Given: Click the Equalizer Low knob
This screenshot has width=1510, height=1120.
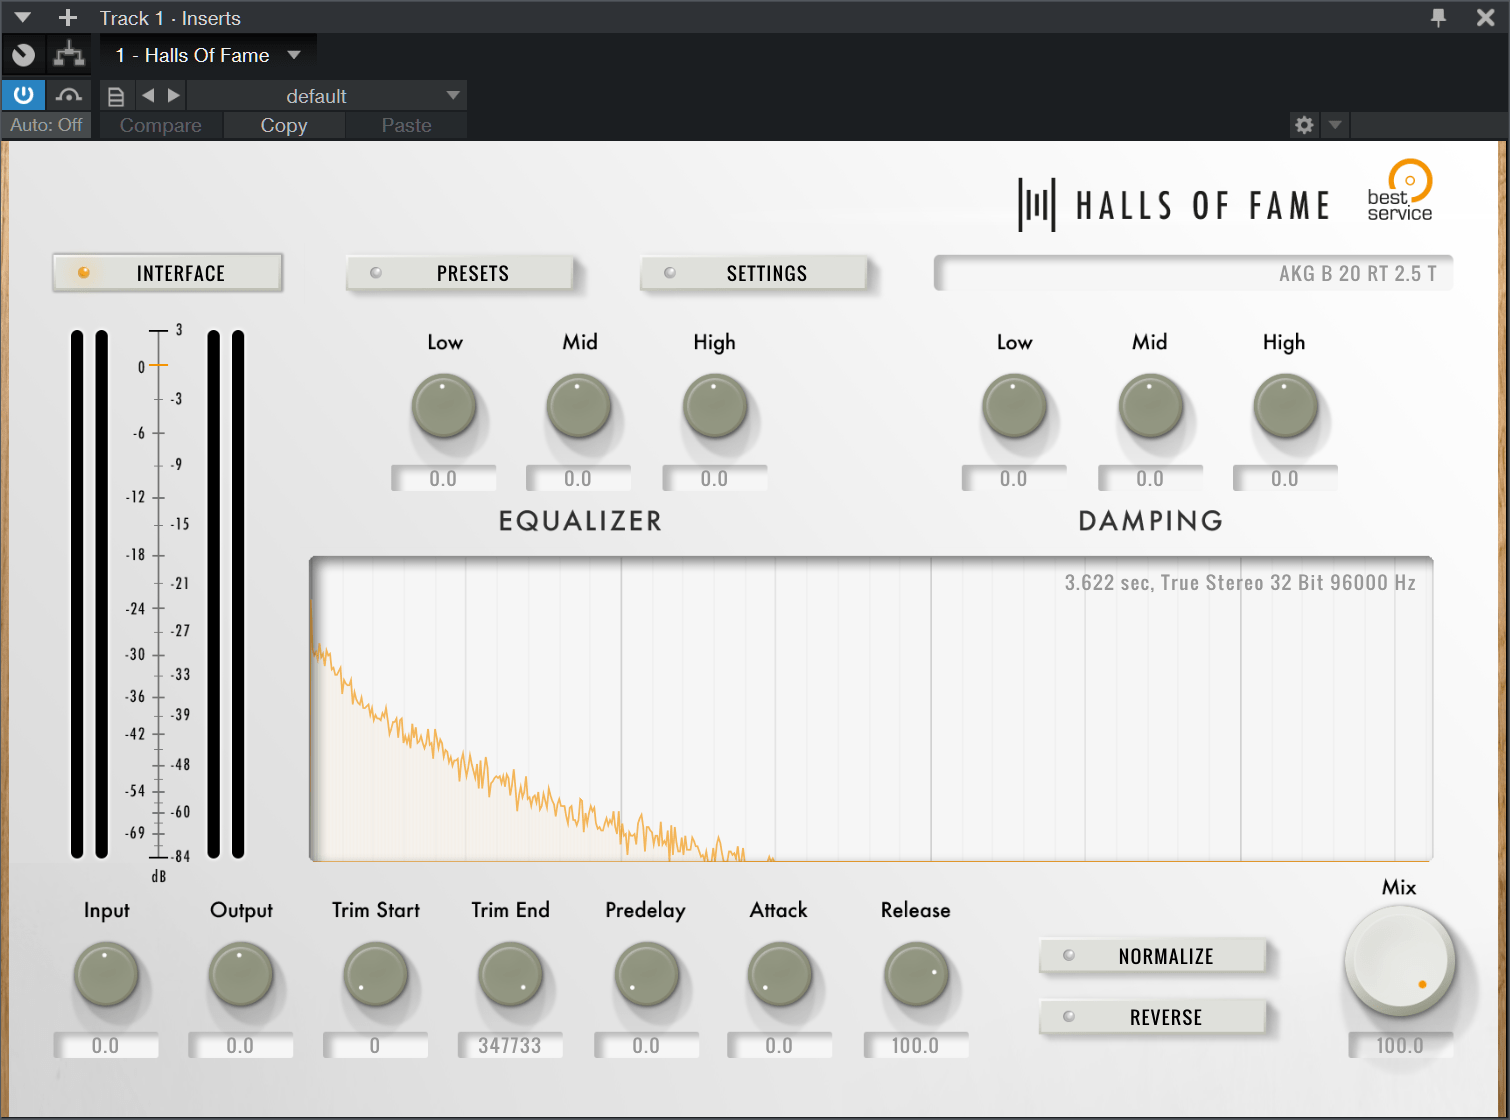Looking at the screenshot, I should tap(444, 406).
